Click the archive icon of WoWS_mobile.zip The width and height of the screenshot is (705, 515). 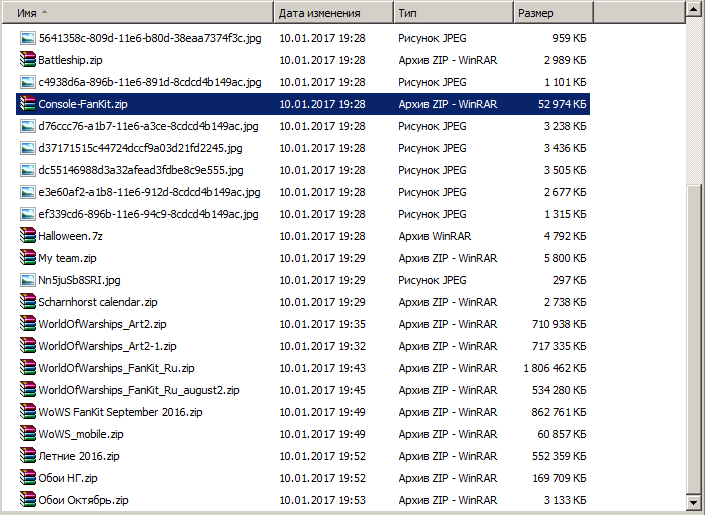[x=27, y=434]
